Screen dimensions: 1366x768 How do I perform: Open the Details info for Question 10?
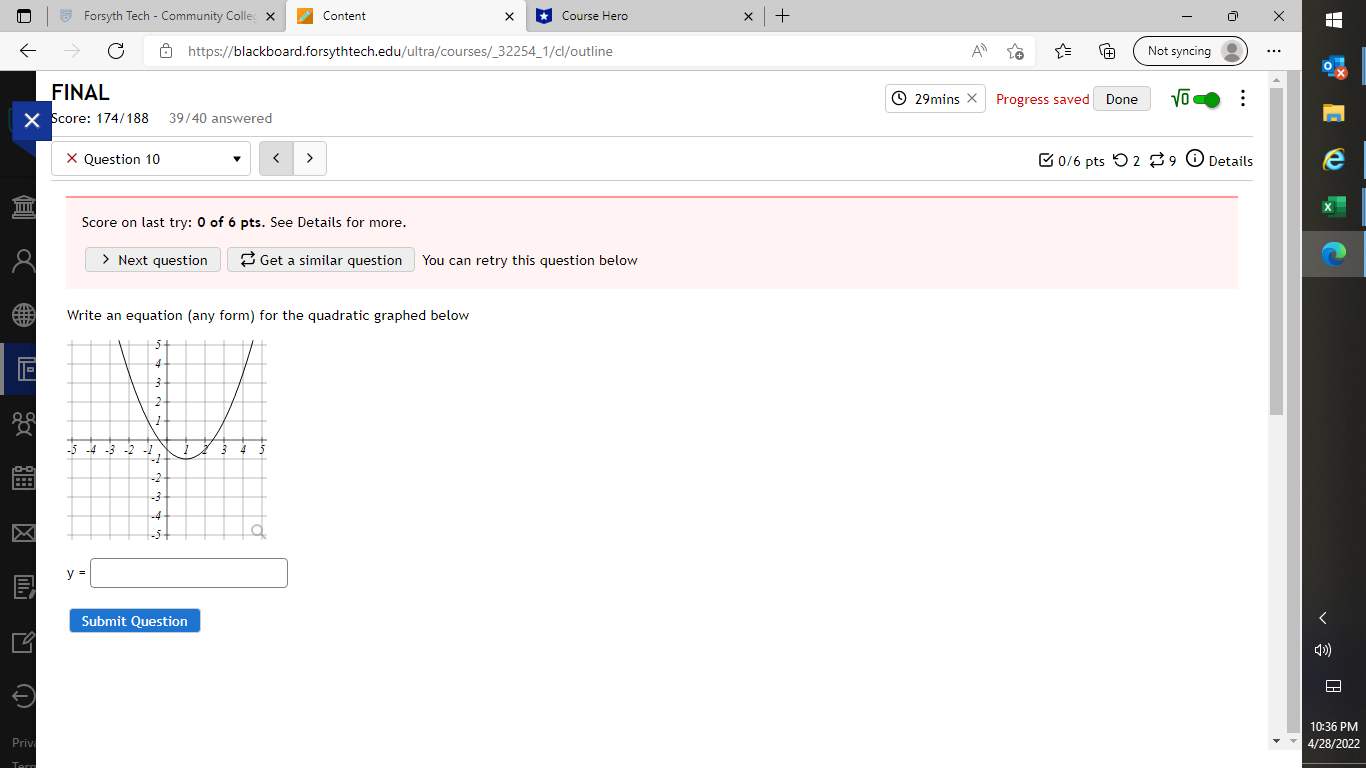tap(1219, 160)
